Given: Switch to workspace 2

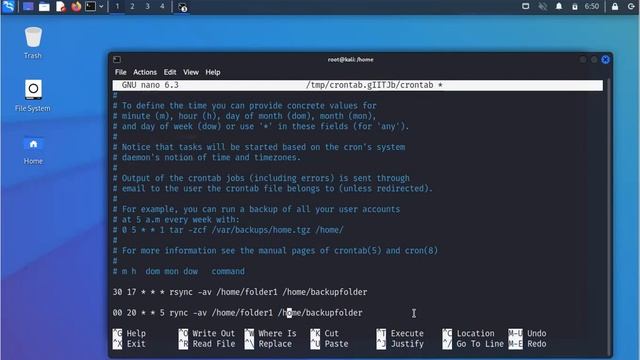Looking at the screenshot, I should [x=132, y=7].
